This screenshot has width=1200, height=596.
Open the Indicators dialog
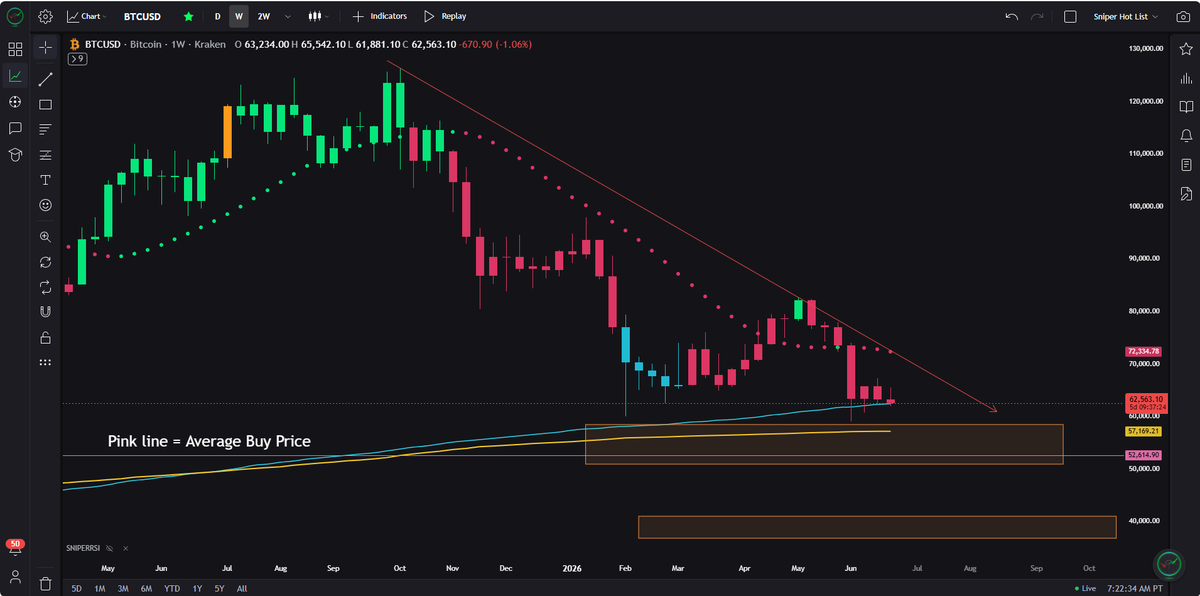[379, 16]
